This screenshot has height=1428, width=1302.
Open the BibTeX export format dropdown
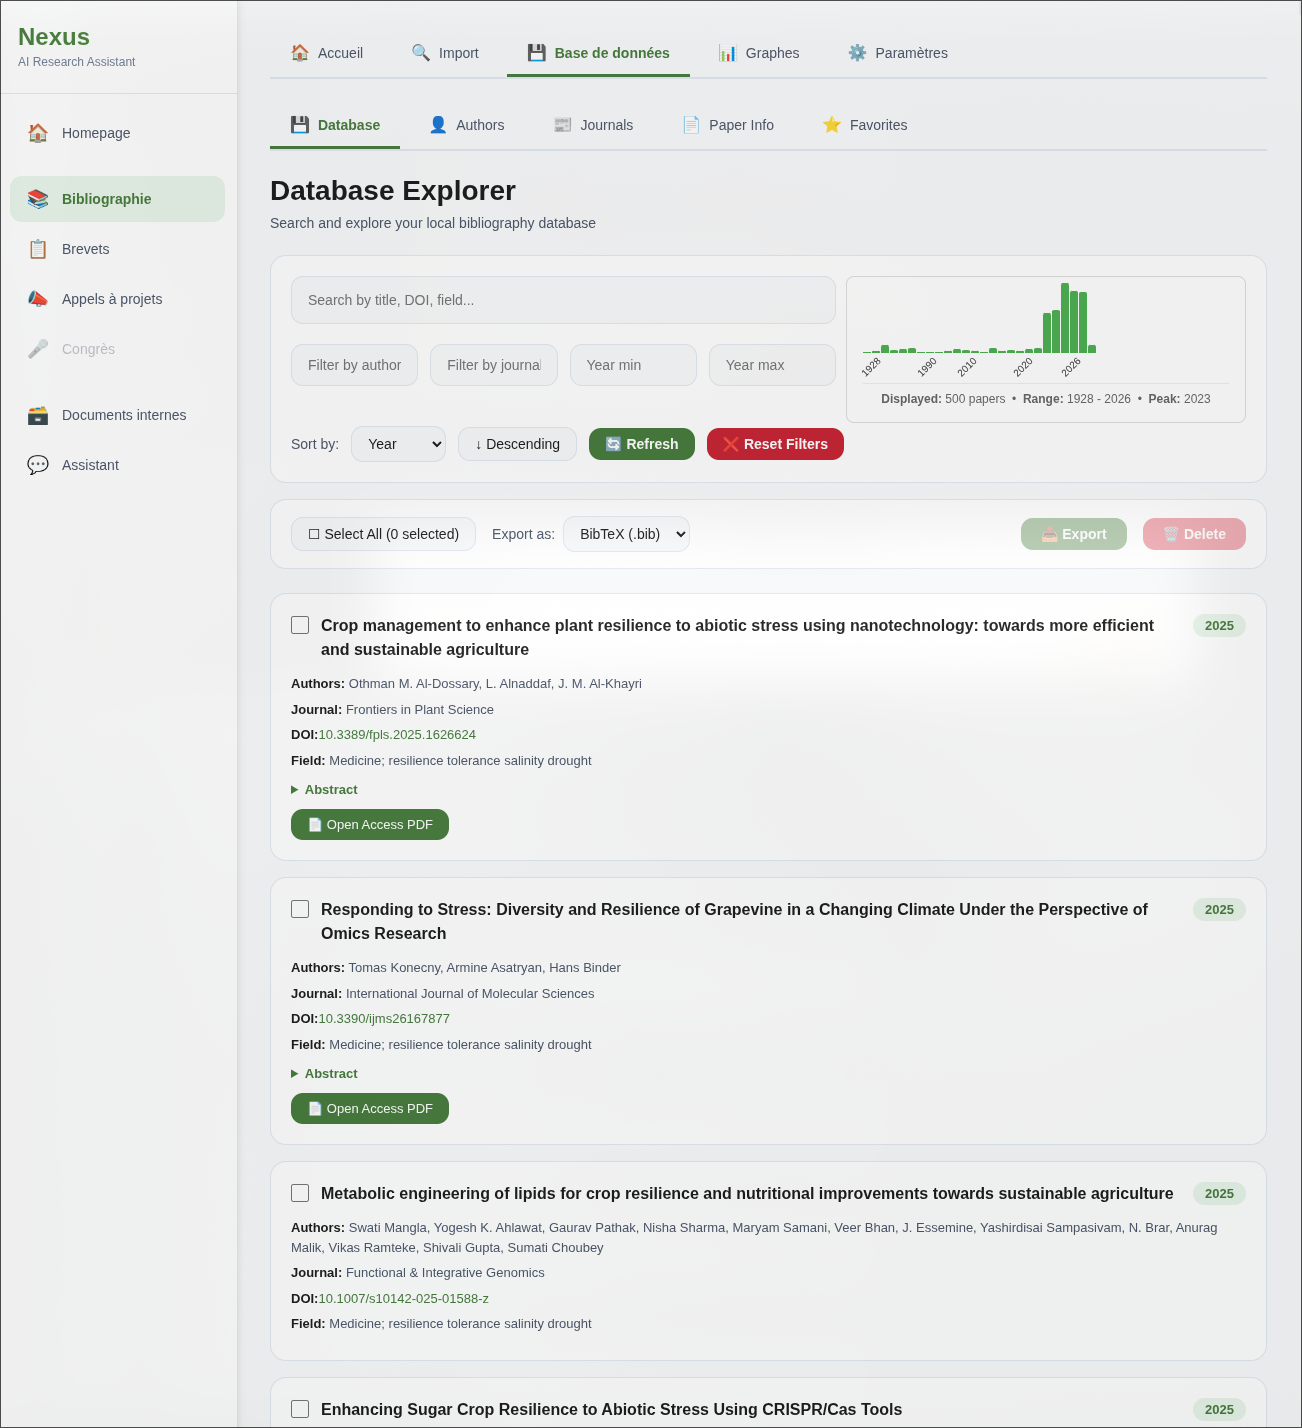coord(626,534)
